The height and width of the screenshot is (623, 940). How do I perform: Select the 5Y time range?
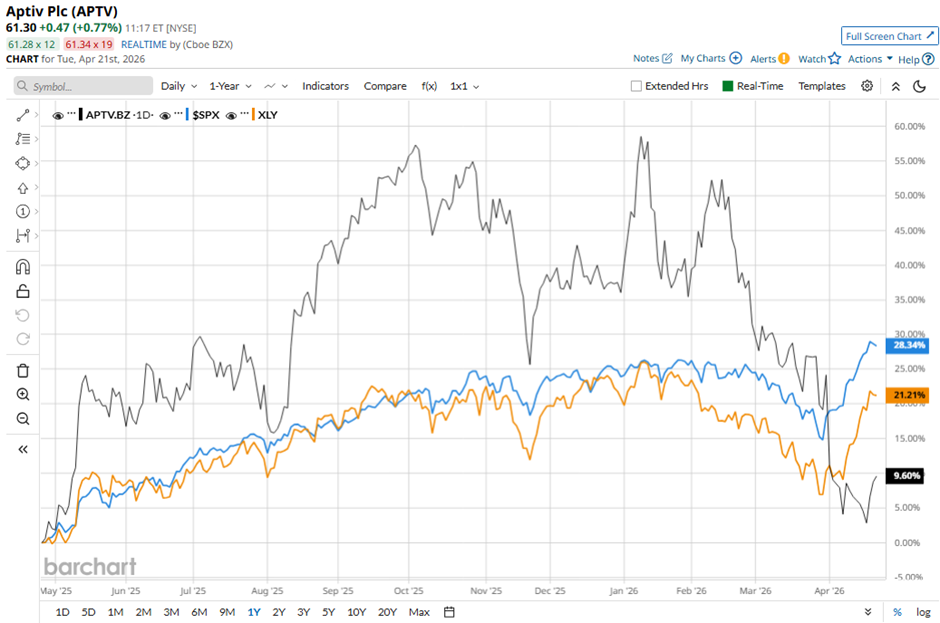(328, 612)
